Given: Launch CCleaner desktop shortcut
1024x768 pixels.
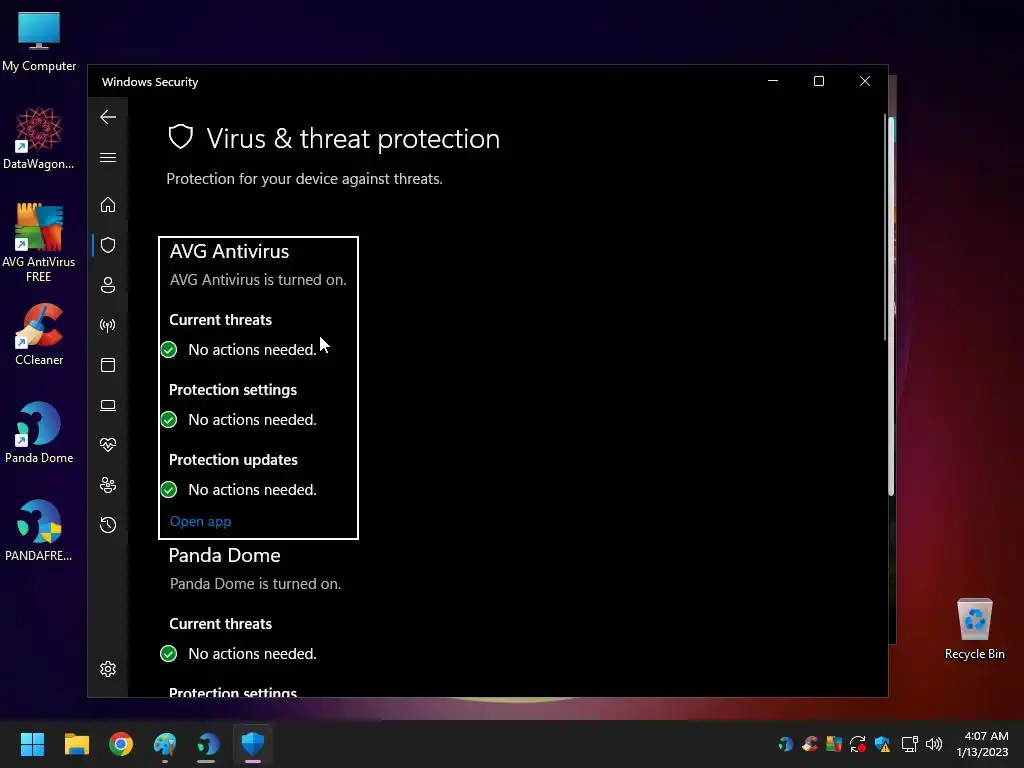Looking at the screenshot, I should (39, 334).
